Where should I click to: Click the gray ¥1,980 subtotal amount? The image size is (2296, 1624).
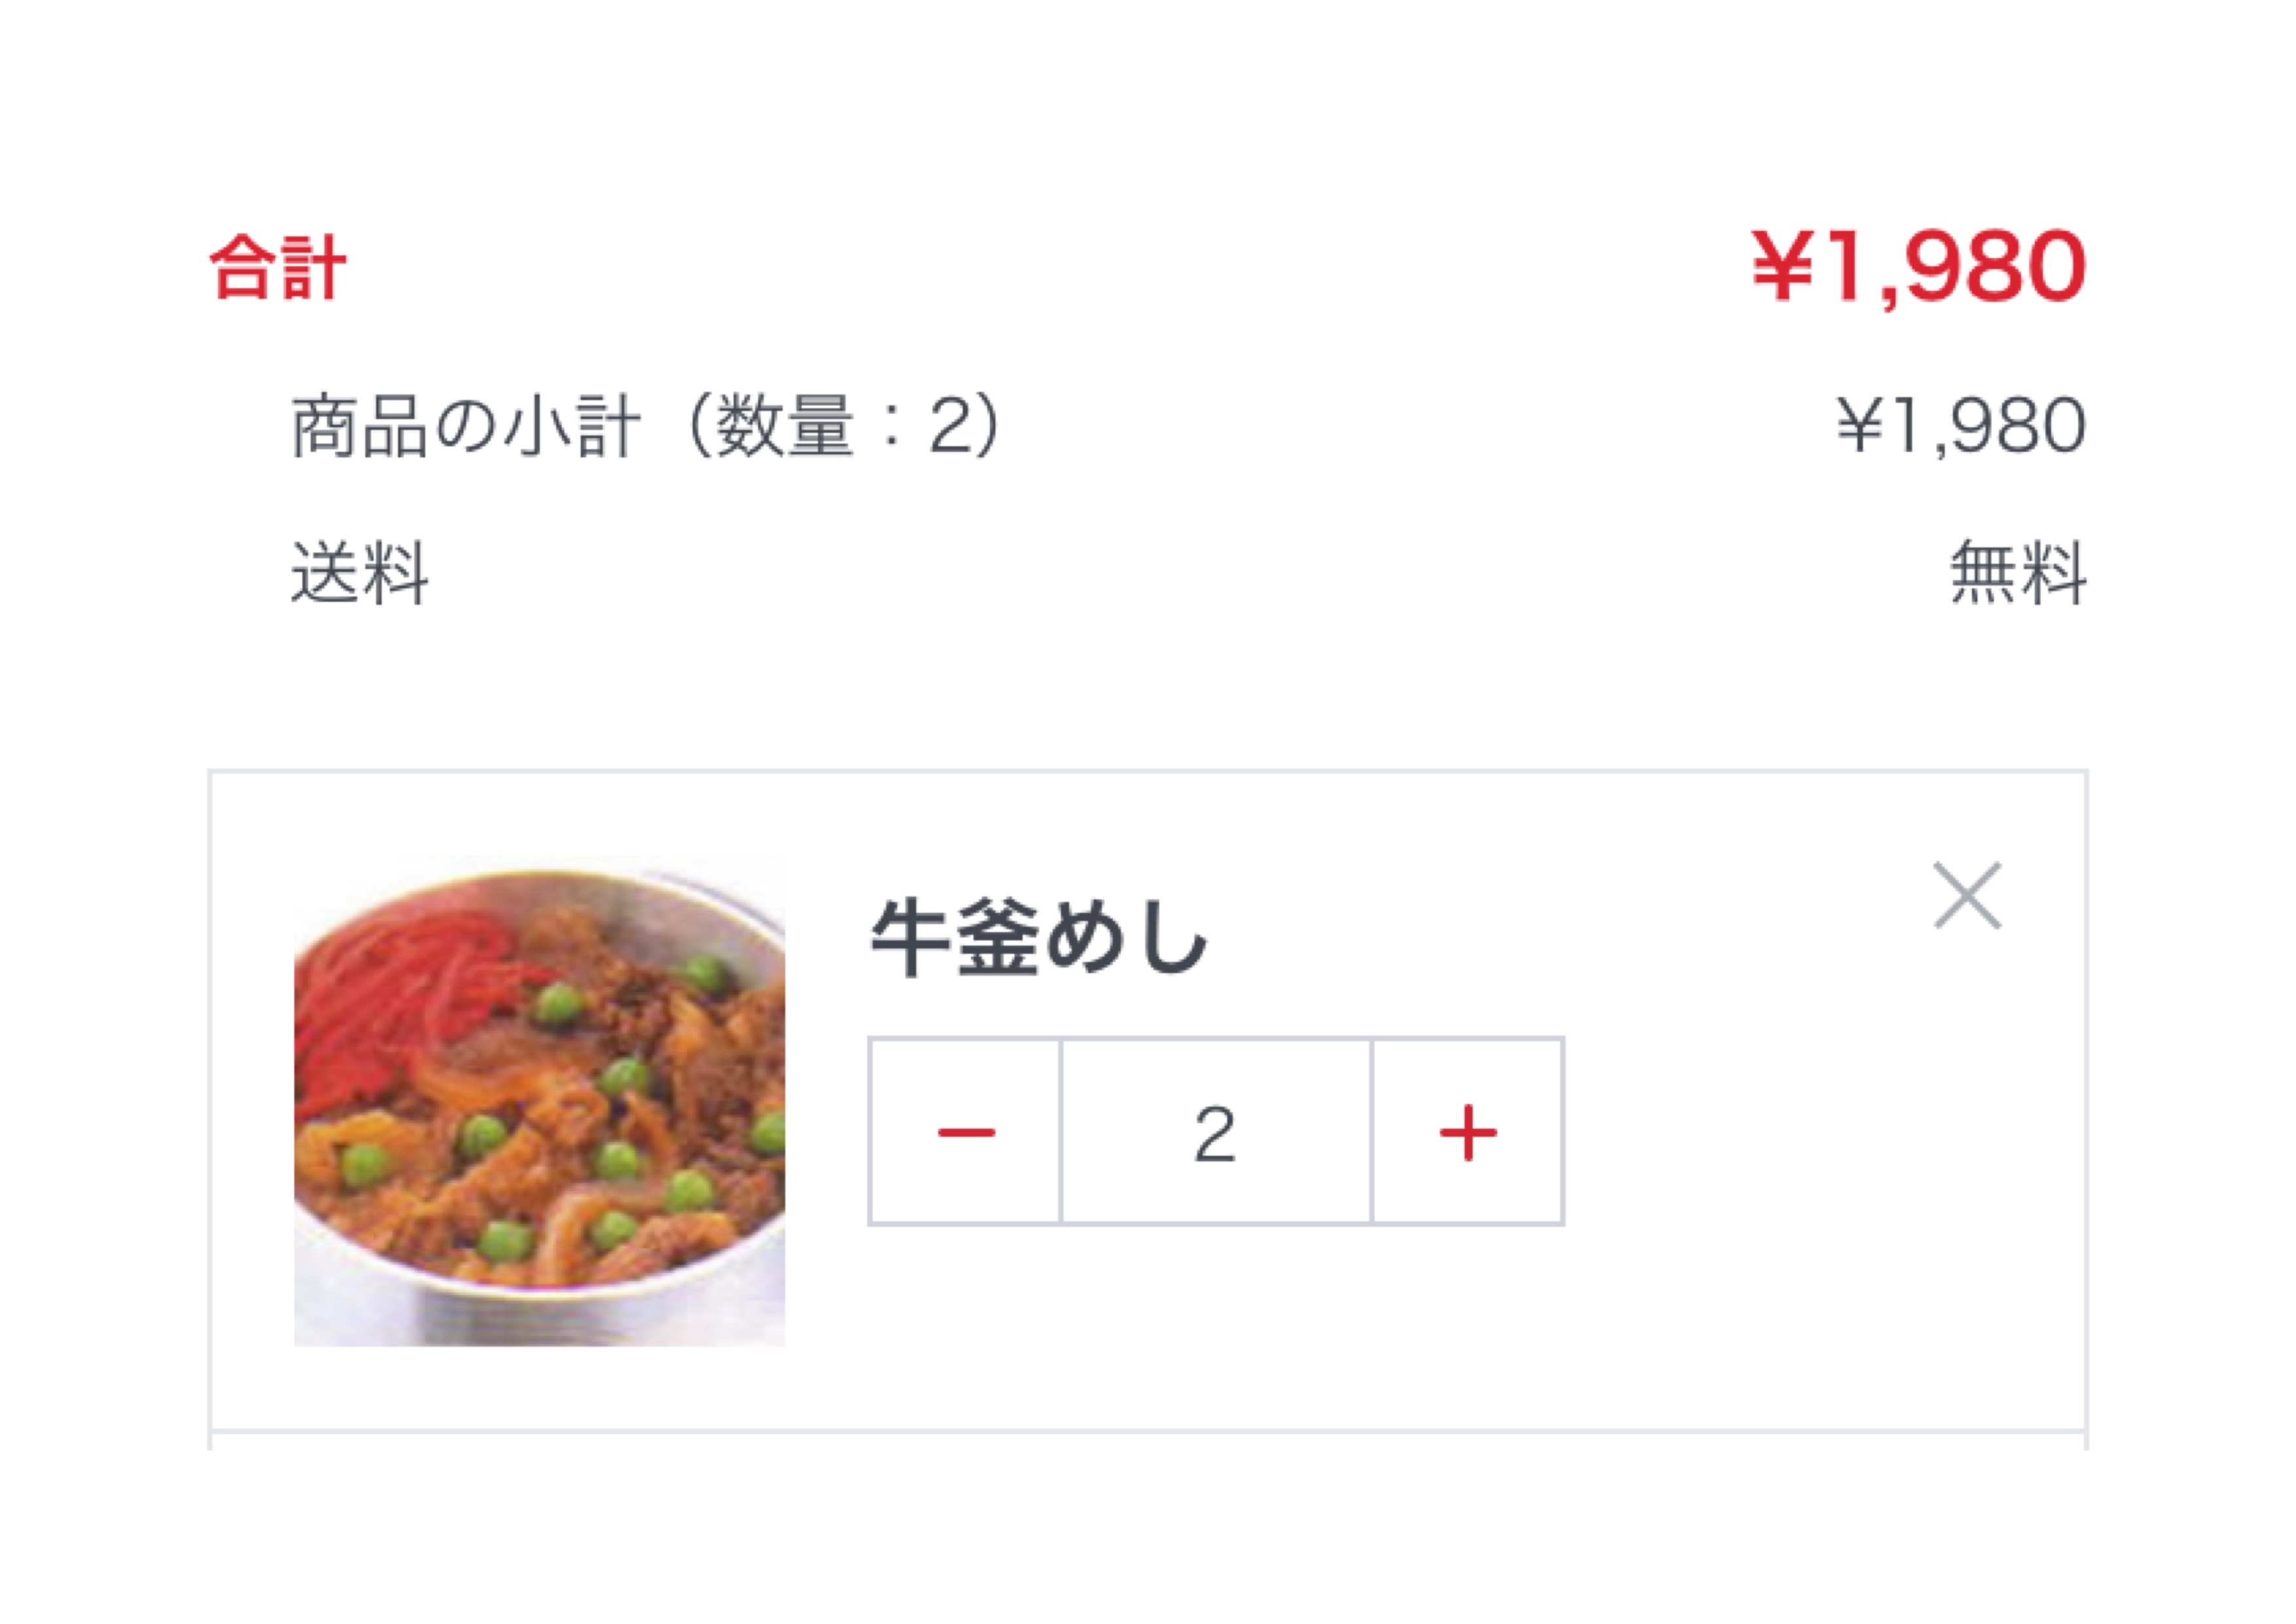coord(1962,426)
